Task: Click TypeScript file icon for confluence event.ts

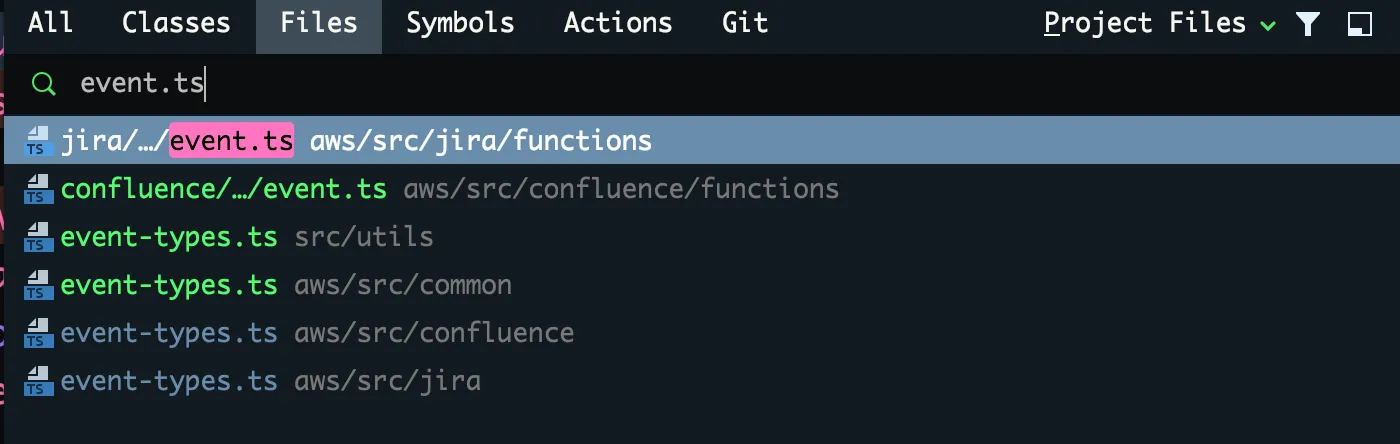Action: [38, 189]
